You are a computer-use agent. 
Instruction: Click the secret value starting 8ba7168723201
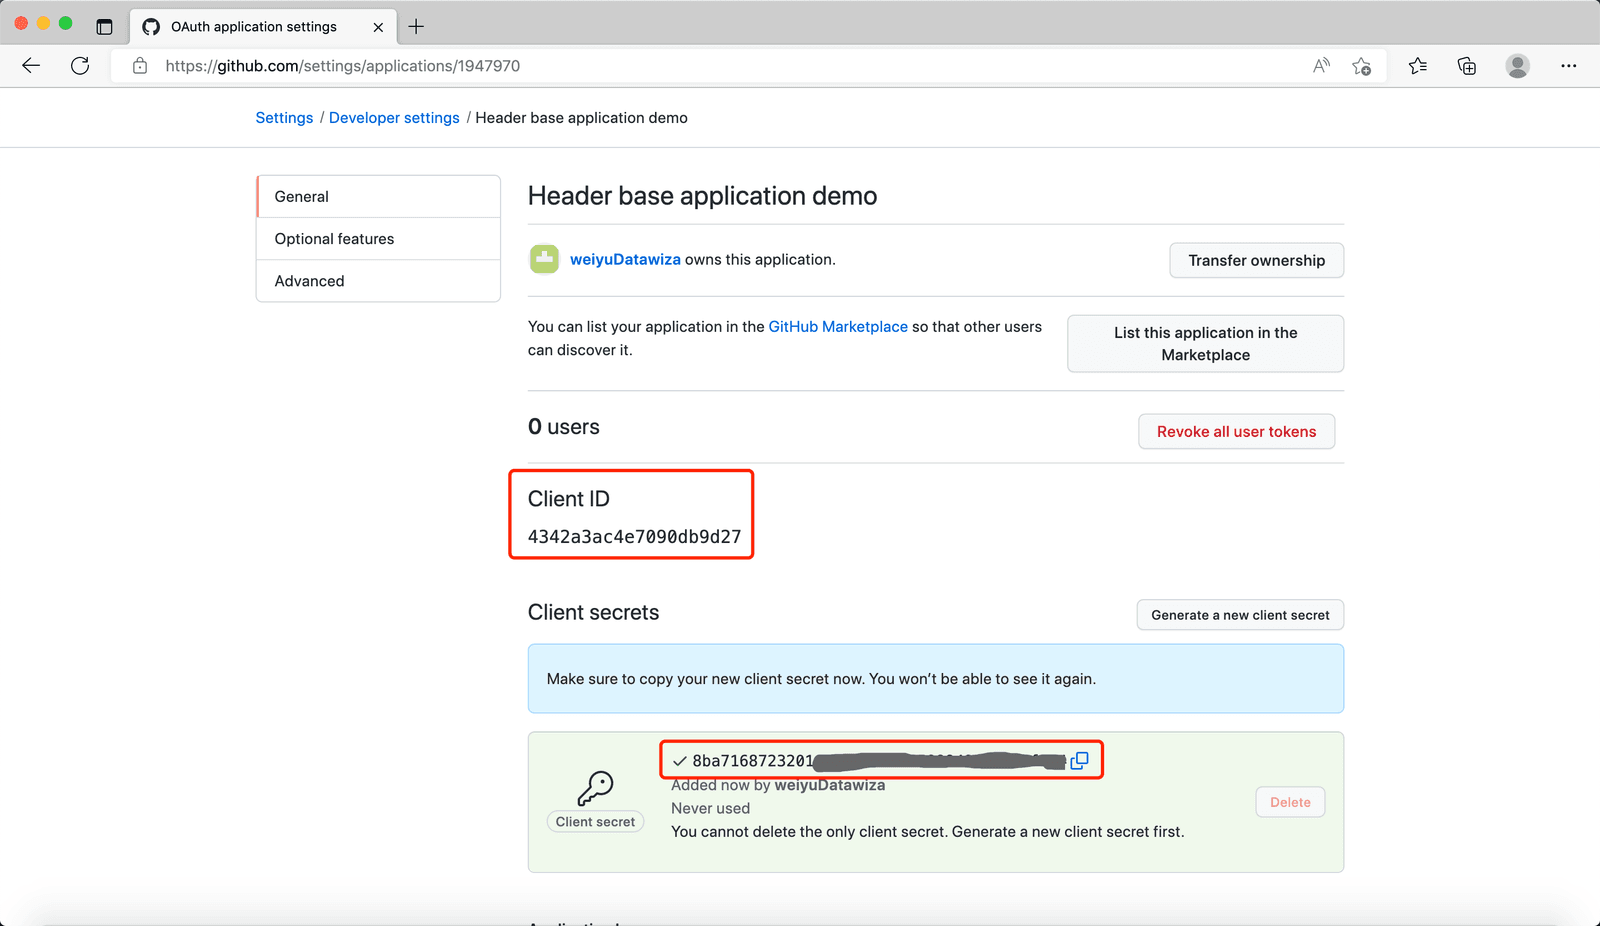[878, 761]
